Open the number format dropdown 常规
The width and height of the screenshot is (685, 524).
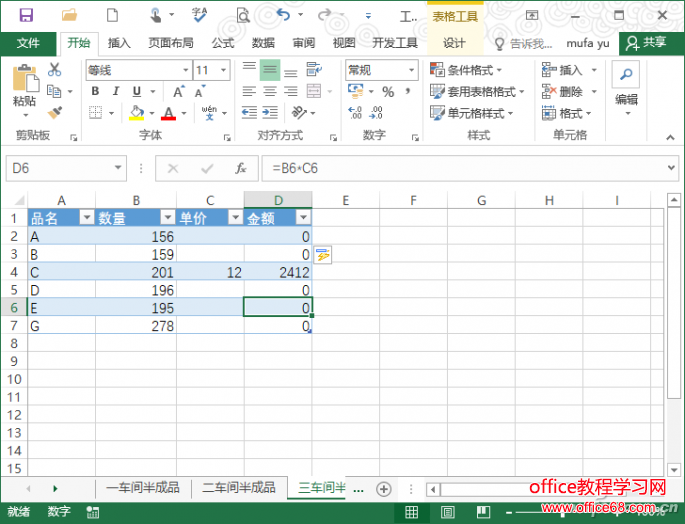(x=411, y=70)
